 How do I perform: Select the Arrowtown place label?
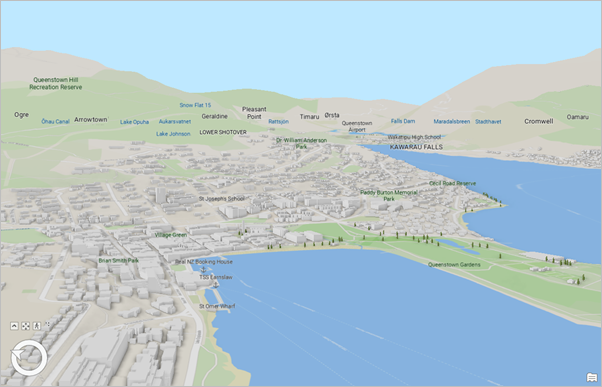pos(91,119)
